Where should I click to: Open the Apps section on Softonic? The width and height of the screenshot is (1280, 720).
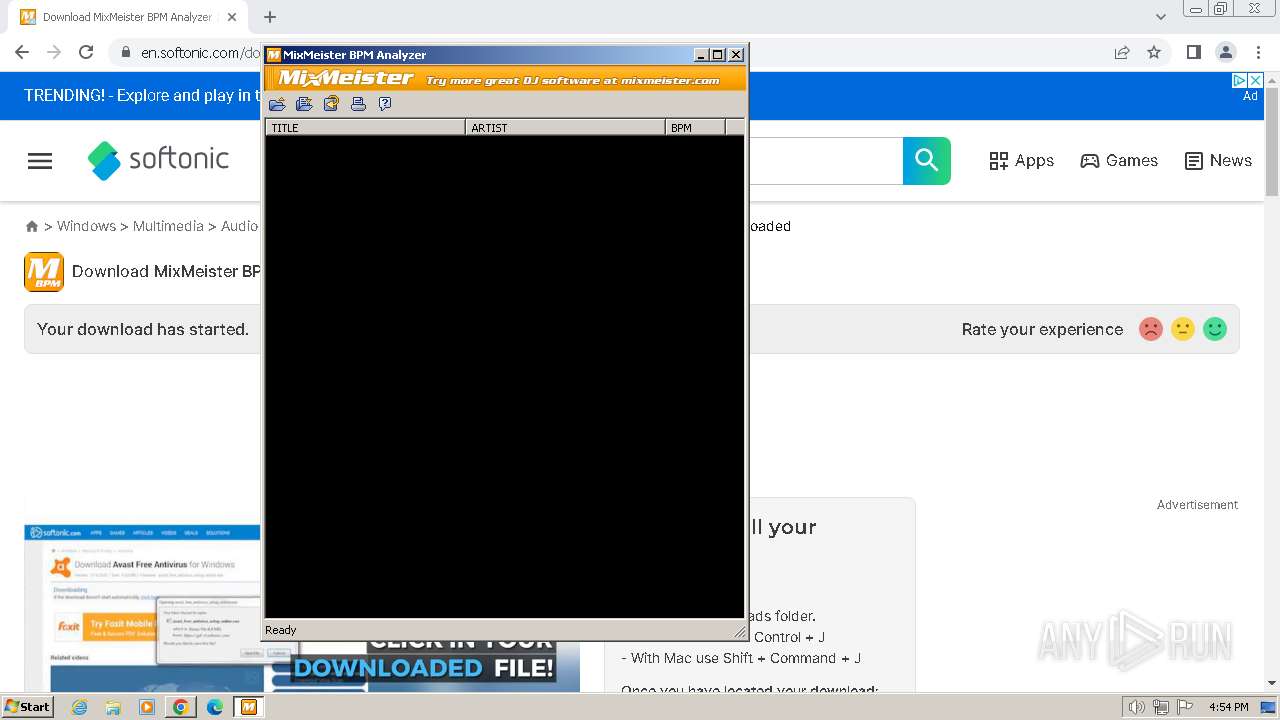point(1022,161)
